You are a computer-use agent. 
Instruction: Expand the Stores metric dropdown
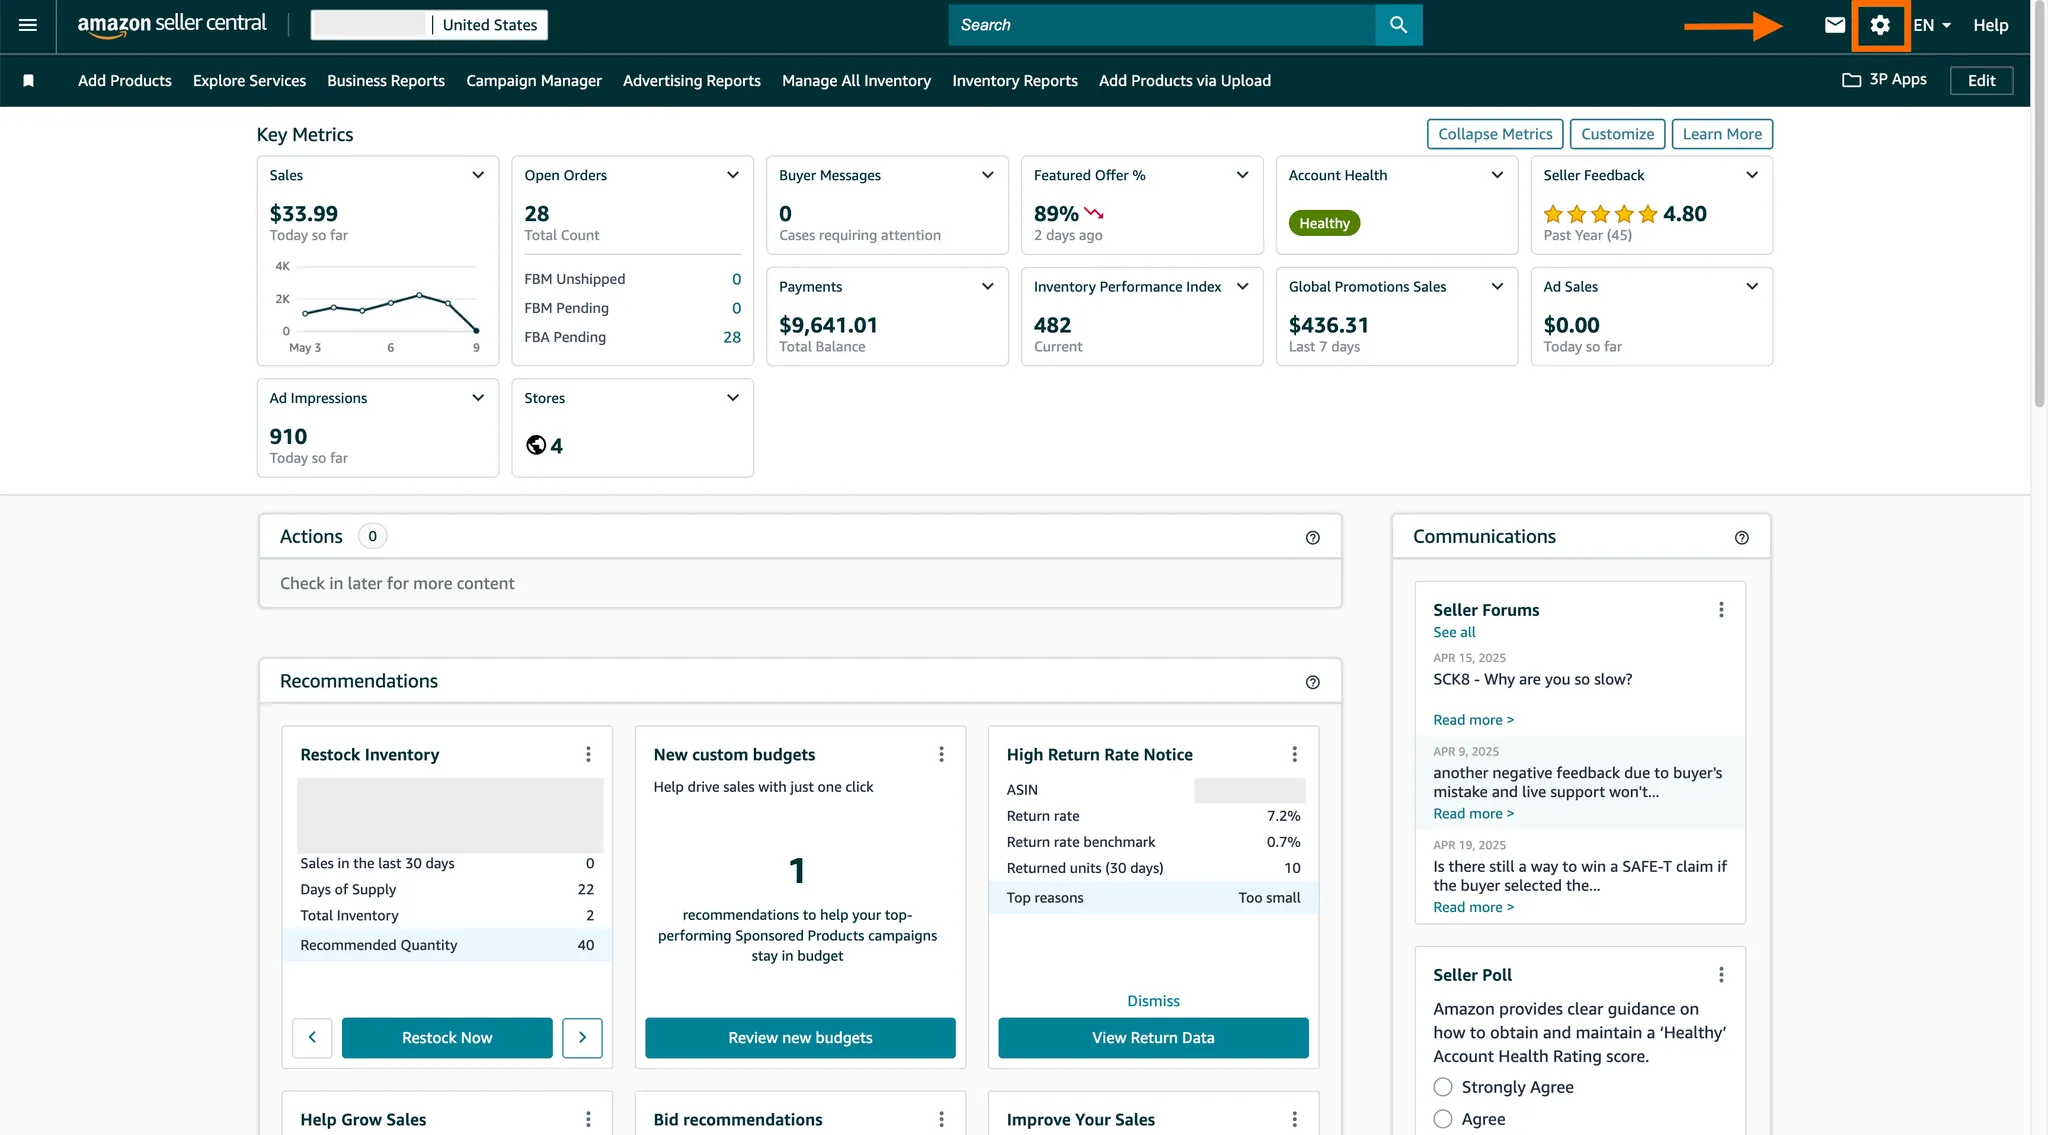pyautogui.click(x=733, y=398)
